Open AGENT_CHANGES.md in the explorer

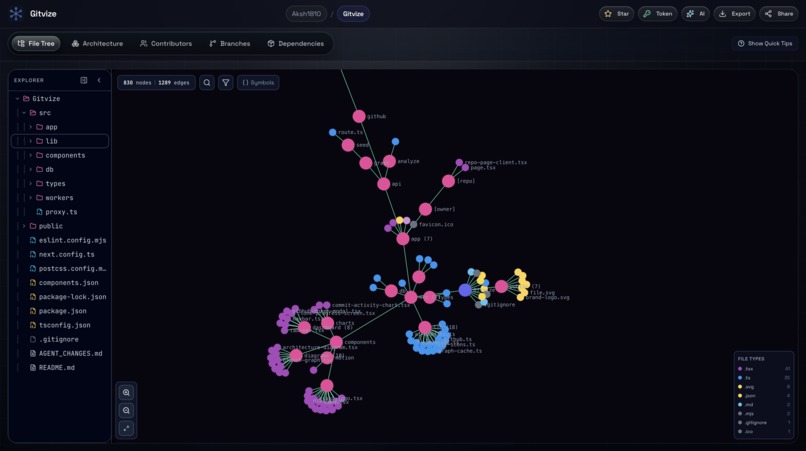60,353
